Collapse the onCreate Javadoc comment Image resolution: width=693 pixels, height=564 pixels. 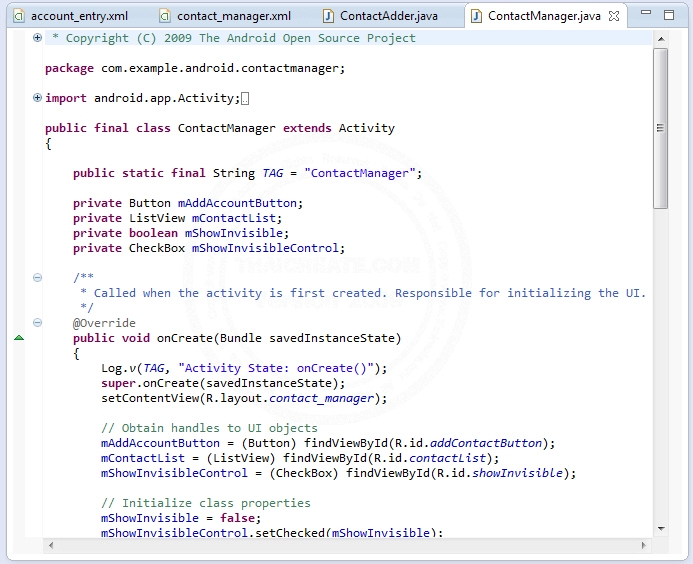tap(38, 278)
